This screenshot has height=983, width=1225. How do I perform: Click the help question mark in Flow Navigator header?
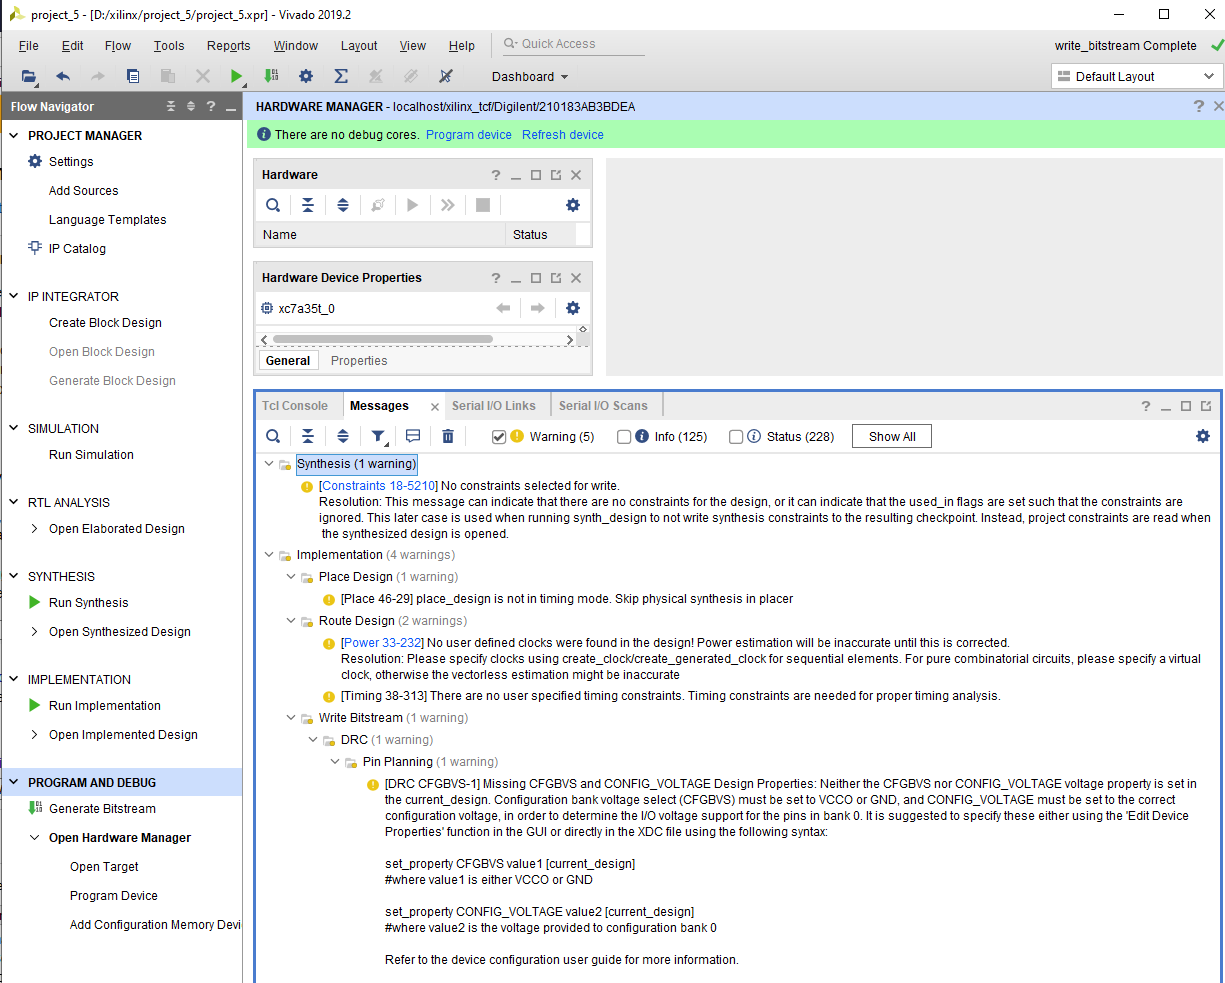pos(211,106)
